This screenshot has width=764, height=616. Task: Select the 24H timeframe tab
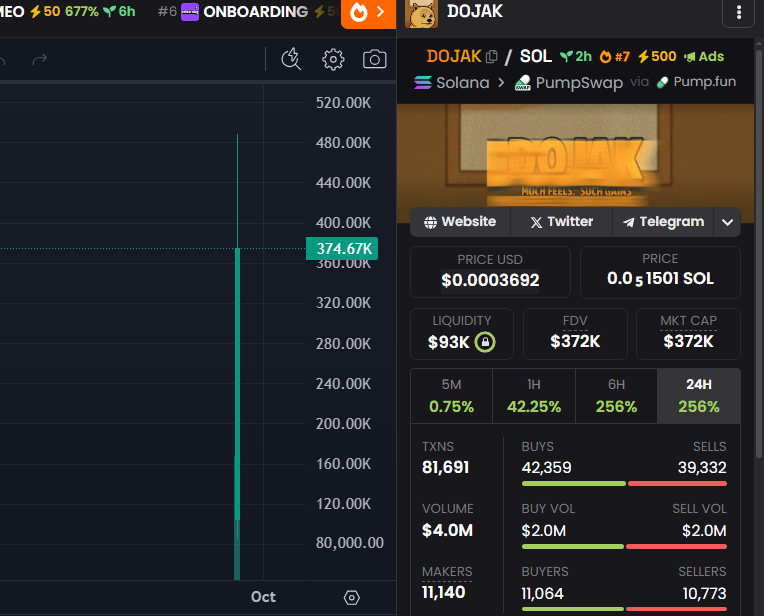point(699,396)
